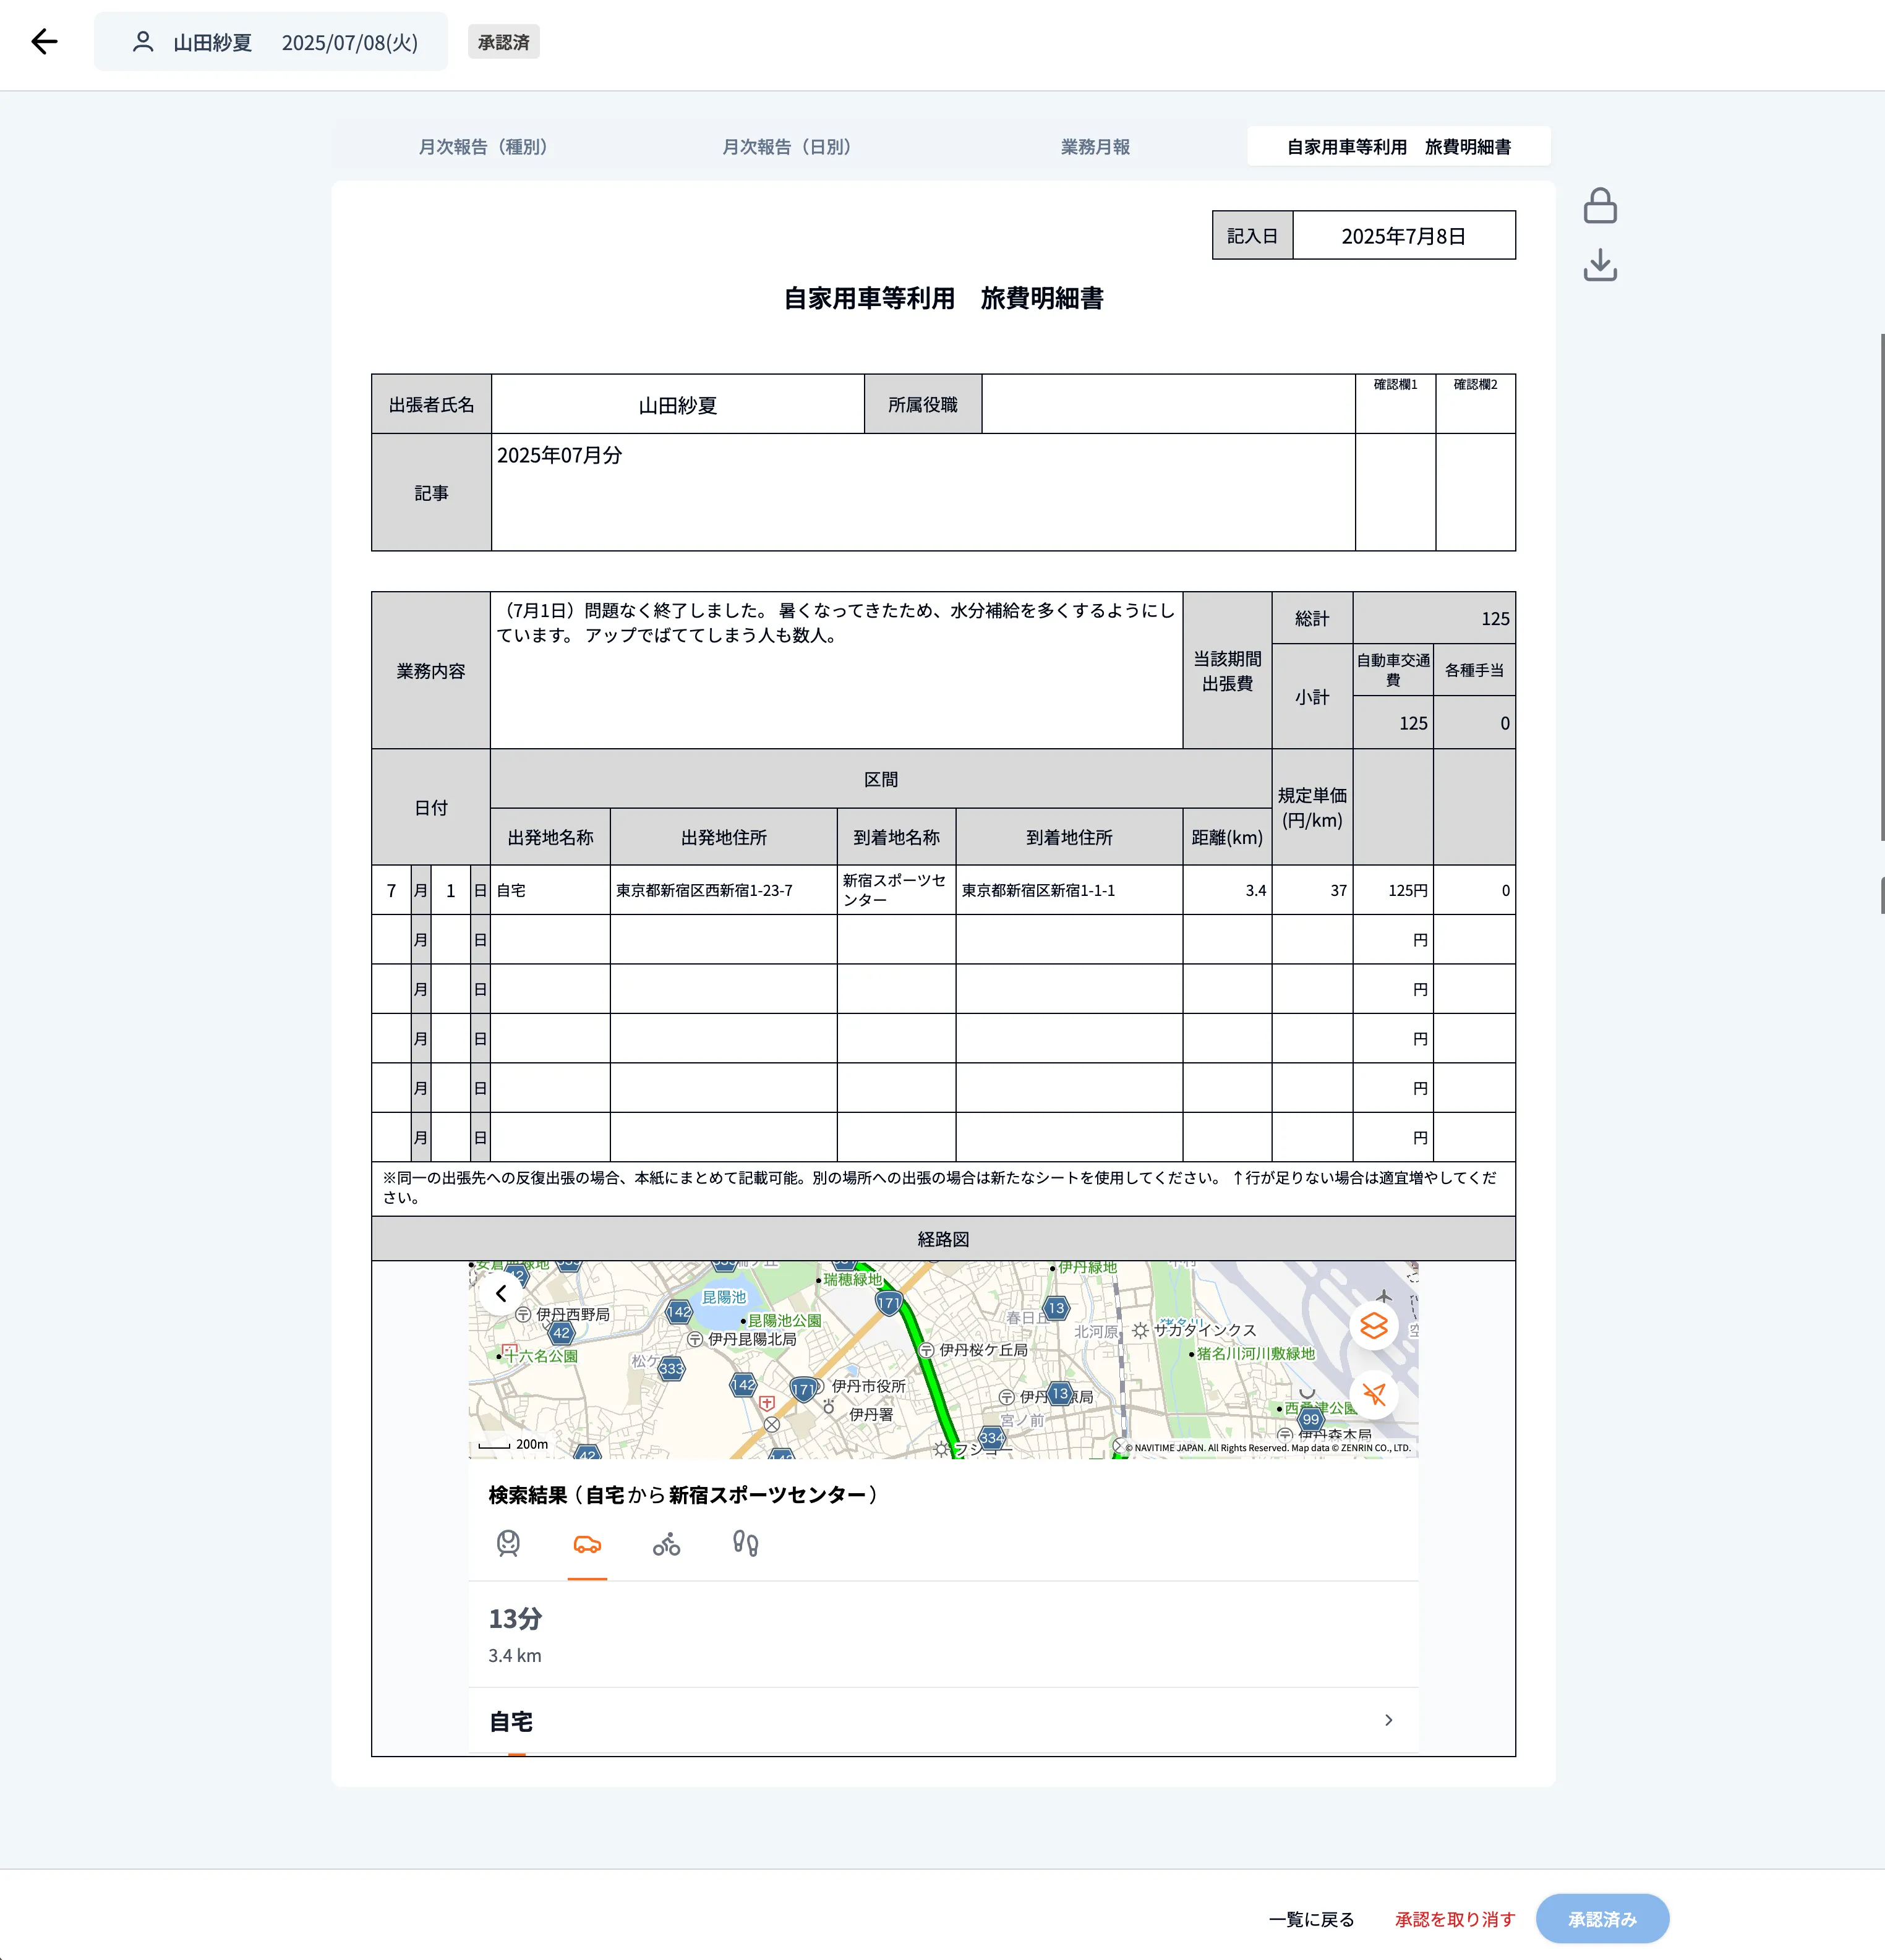Click the 記入日 date field
Image resolution: width=1885 pixels, height=1960 pixels.
tap(1403, 236)
